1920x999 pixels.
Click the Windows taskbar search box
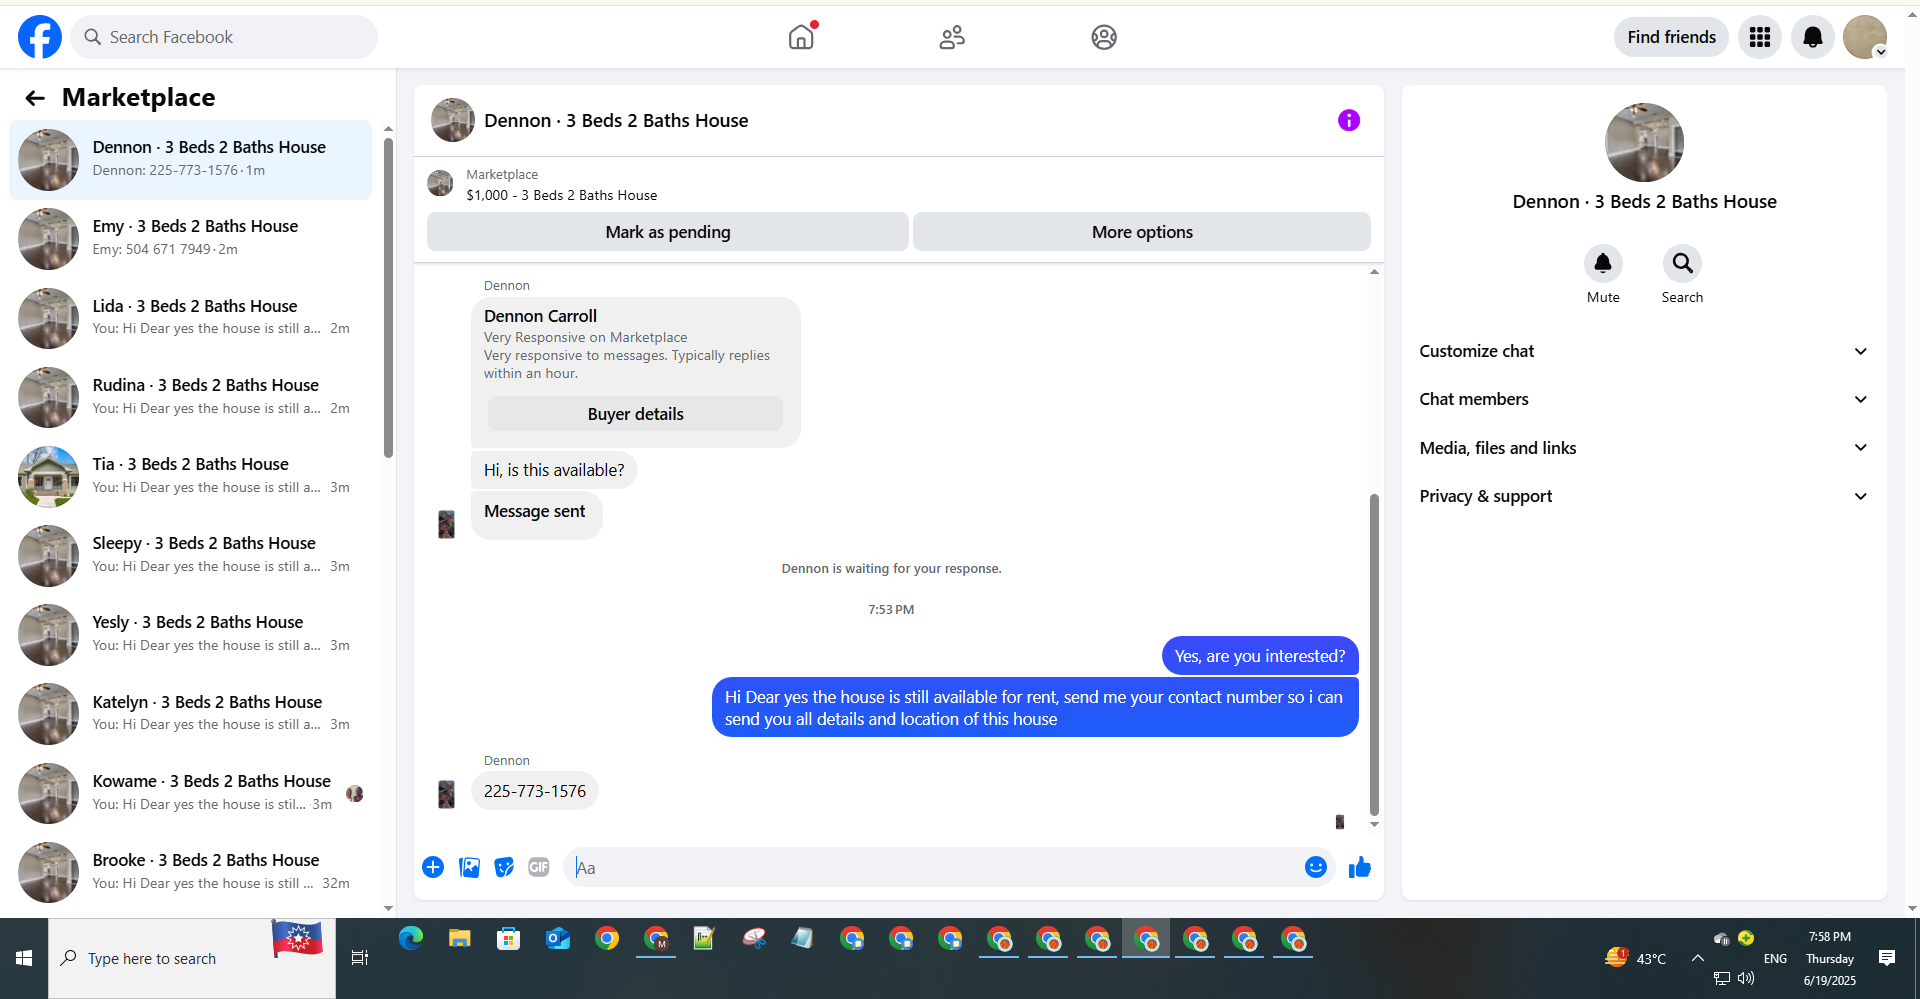pyautogui.click(x=192, y=958)
